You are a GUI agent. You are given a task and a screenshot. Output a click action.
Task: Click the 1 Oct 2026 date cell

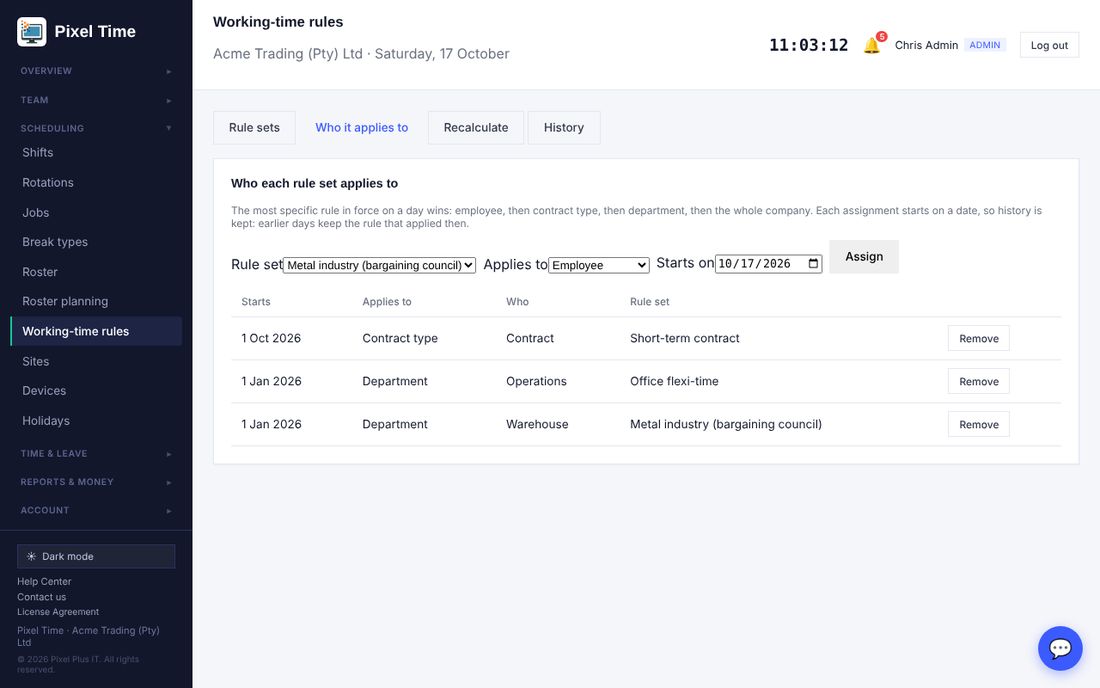coord(271,338)
